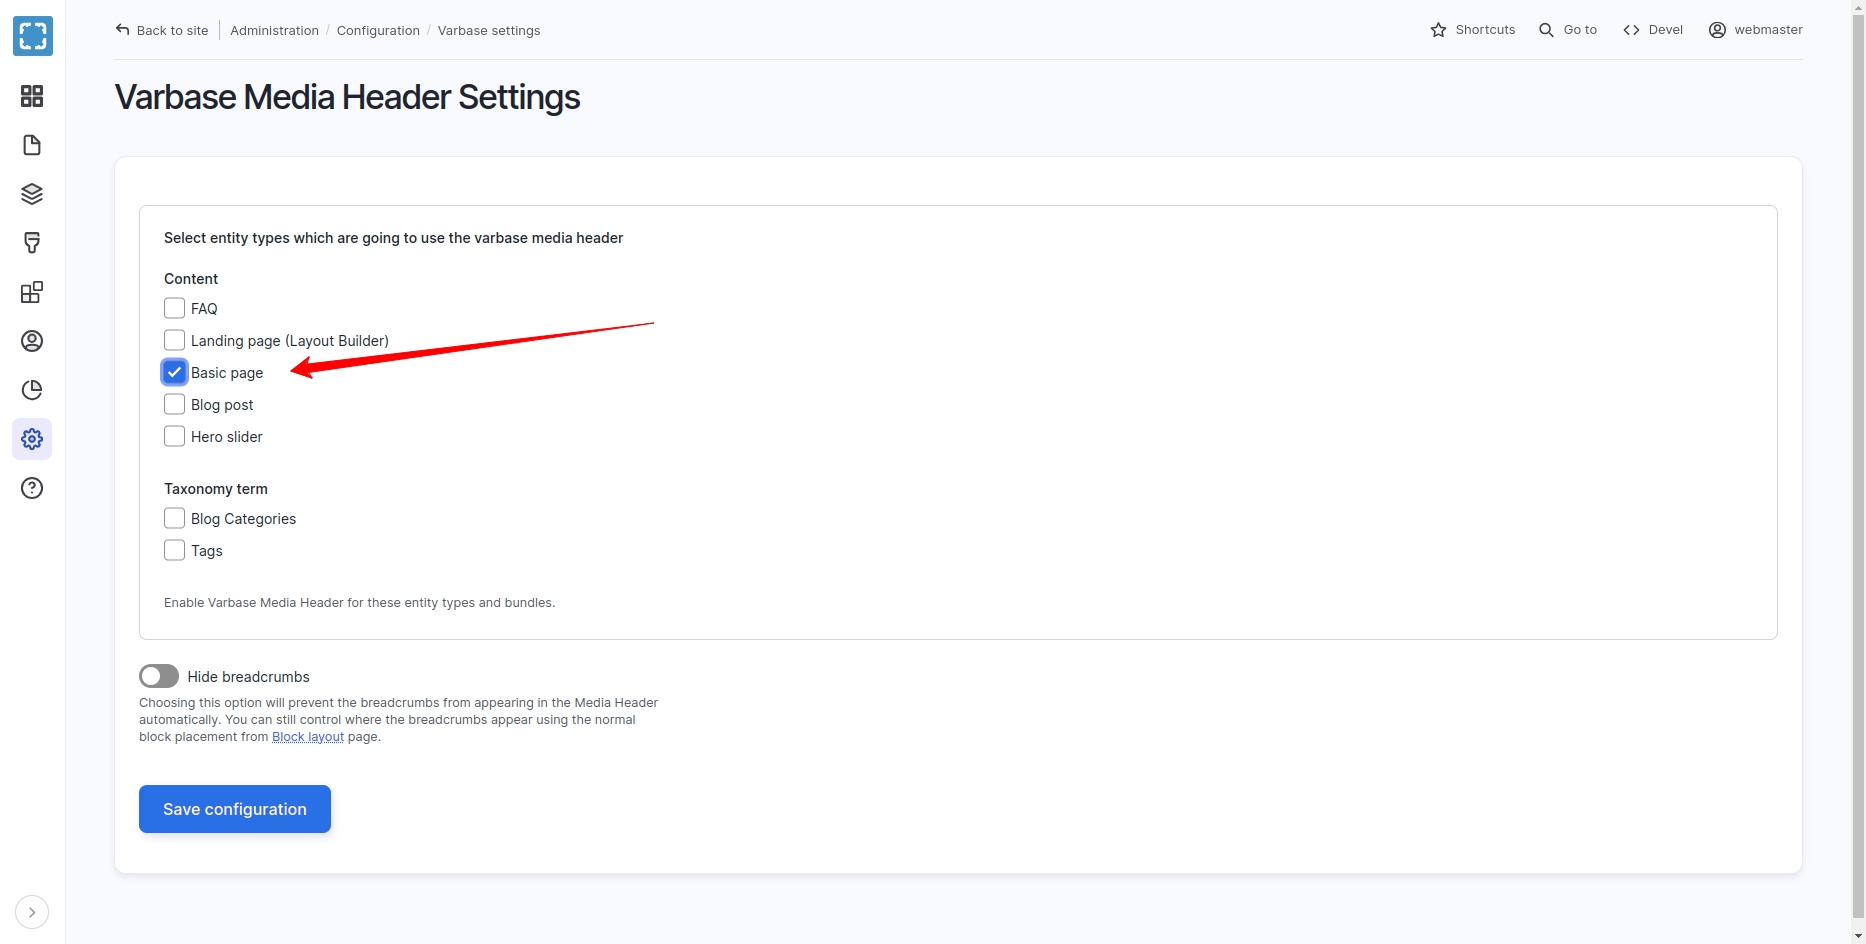This screenshot has height=944, width=1866.
Task: Open the Content page icon in sidebar
Action: click(x=32, y=145)
